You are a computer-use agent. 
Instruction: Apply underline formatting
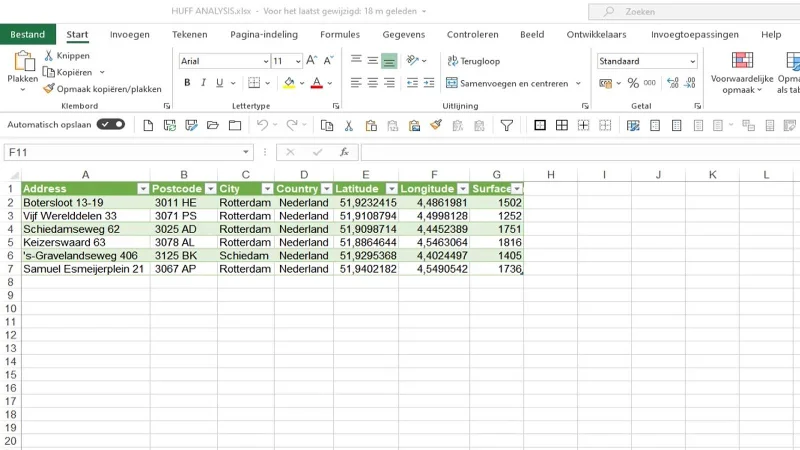219,83
